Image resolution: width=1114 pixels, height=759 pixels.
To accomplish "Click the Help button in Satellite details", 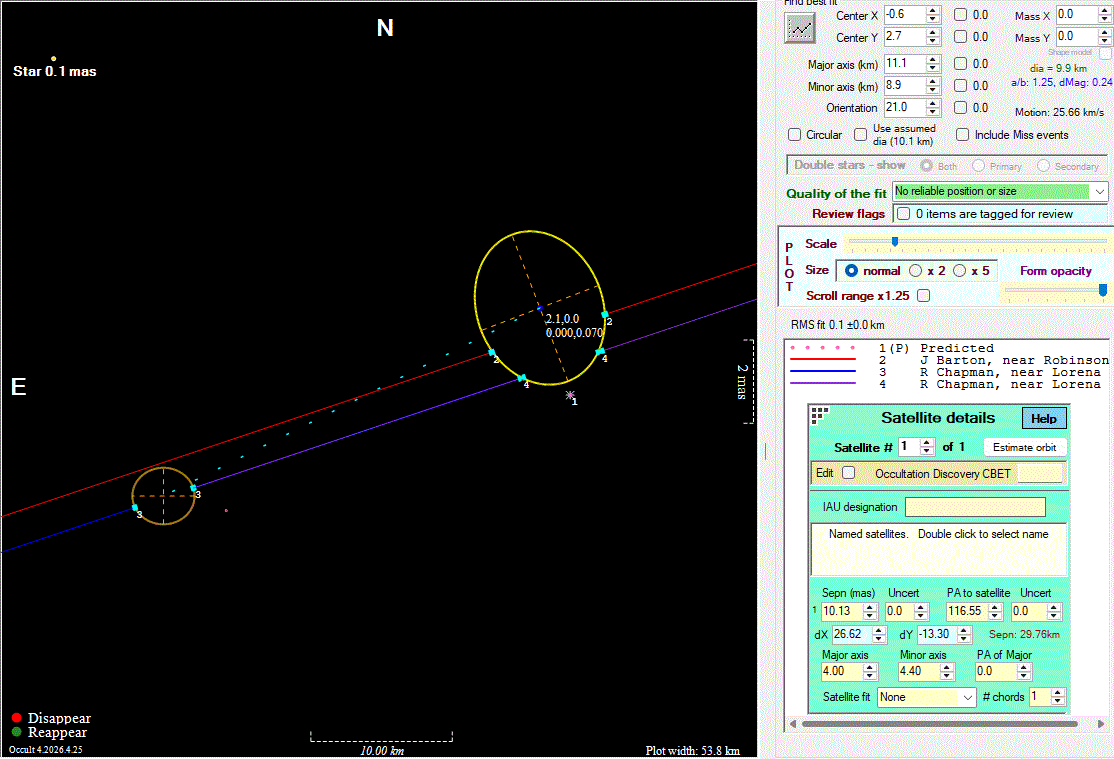I will click(1044, 418).
